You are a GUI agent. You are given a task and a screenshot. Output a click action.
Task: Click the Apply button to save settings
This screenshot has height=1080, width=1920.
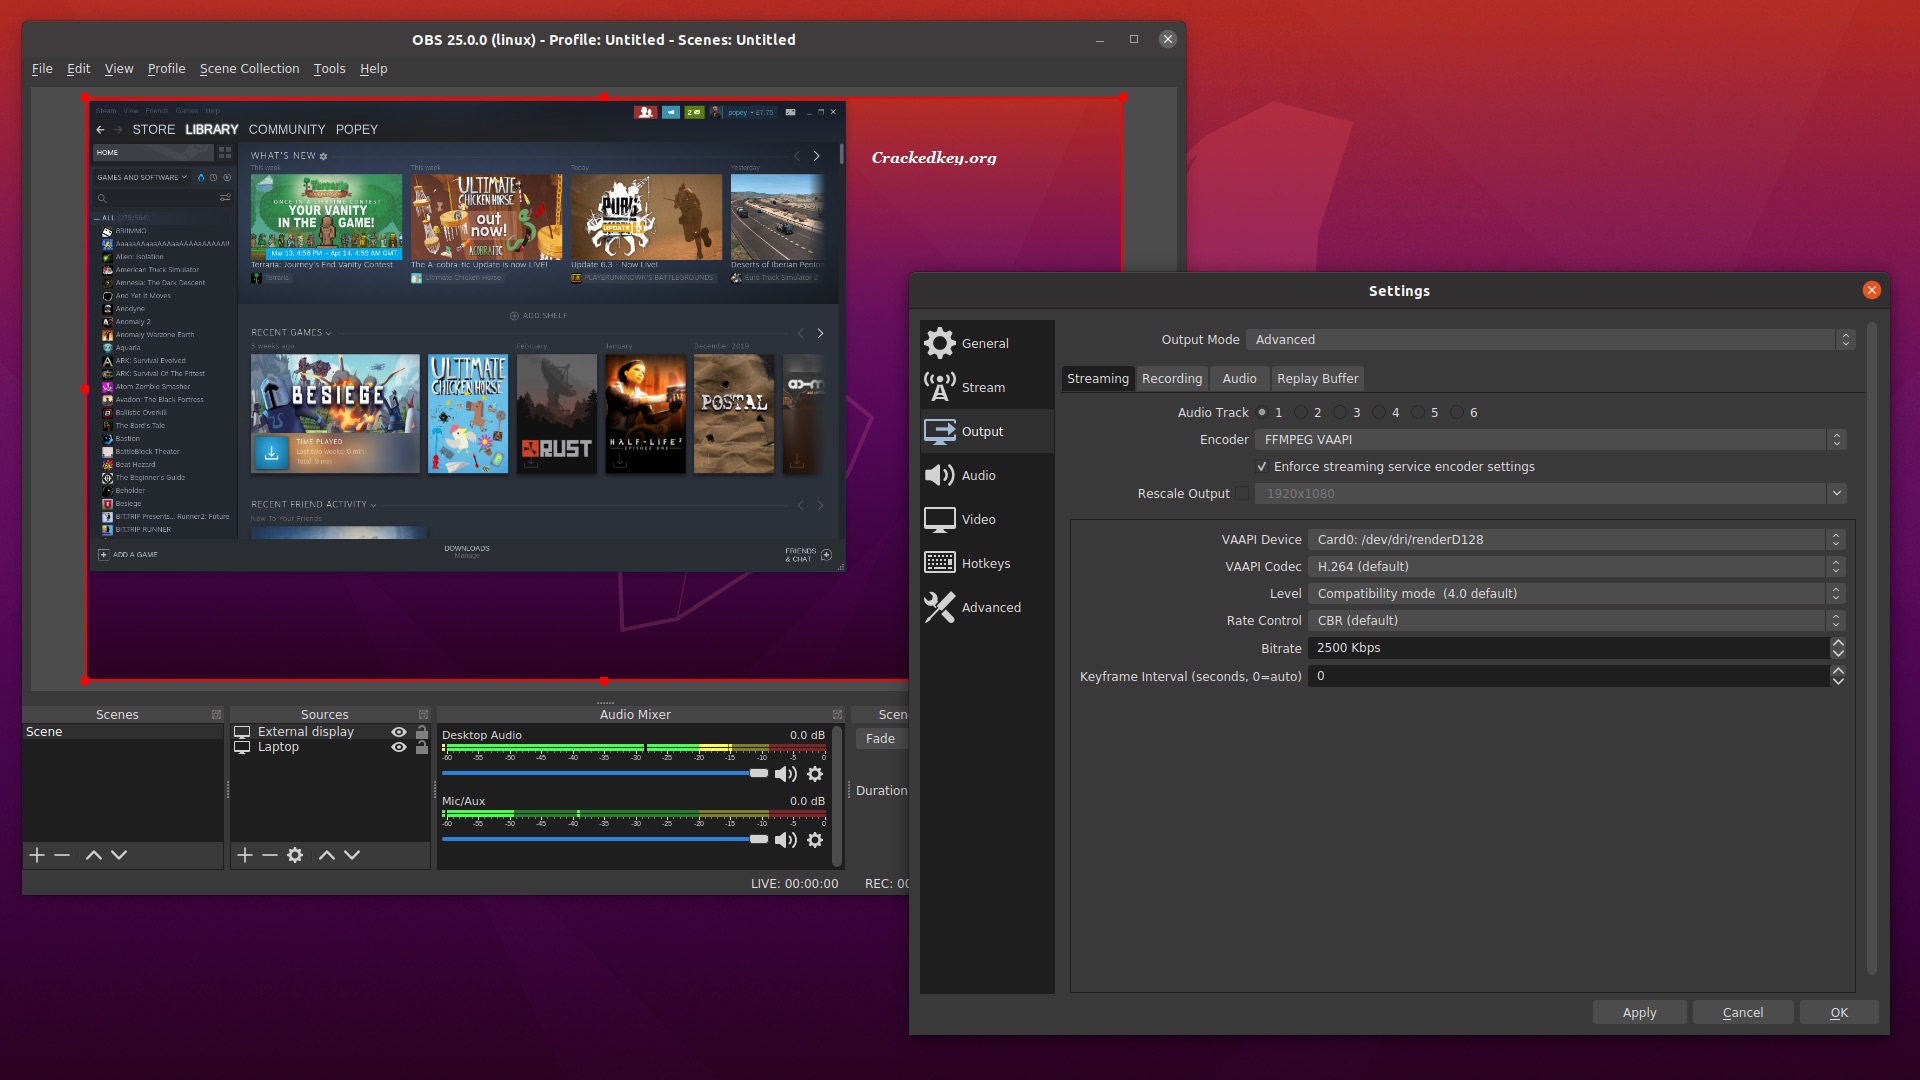(x=1640, y=1013)
